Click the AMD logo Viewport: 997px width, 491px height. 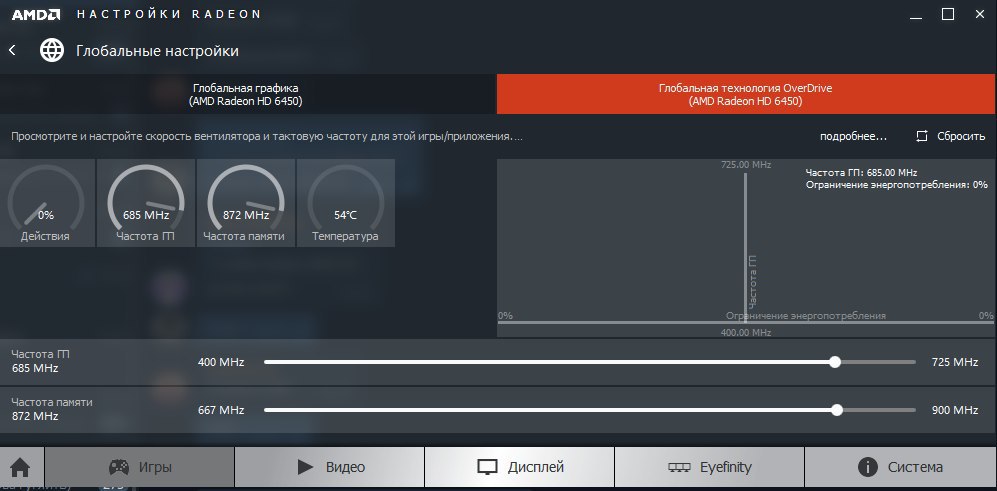pos(36,15)
